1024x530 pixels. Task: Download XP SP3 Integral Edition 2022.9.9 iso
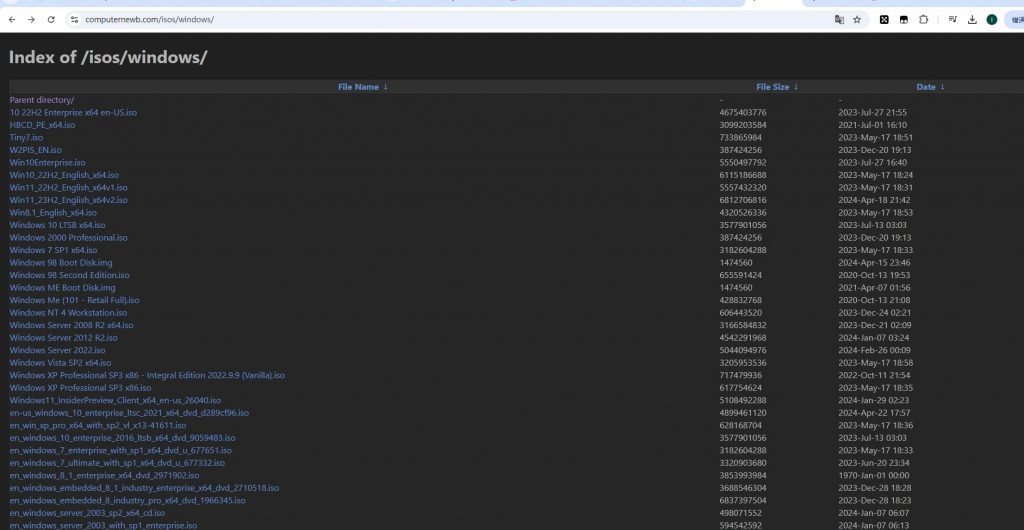click(147, 375)
